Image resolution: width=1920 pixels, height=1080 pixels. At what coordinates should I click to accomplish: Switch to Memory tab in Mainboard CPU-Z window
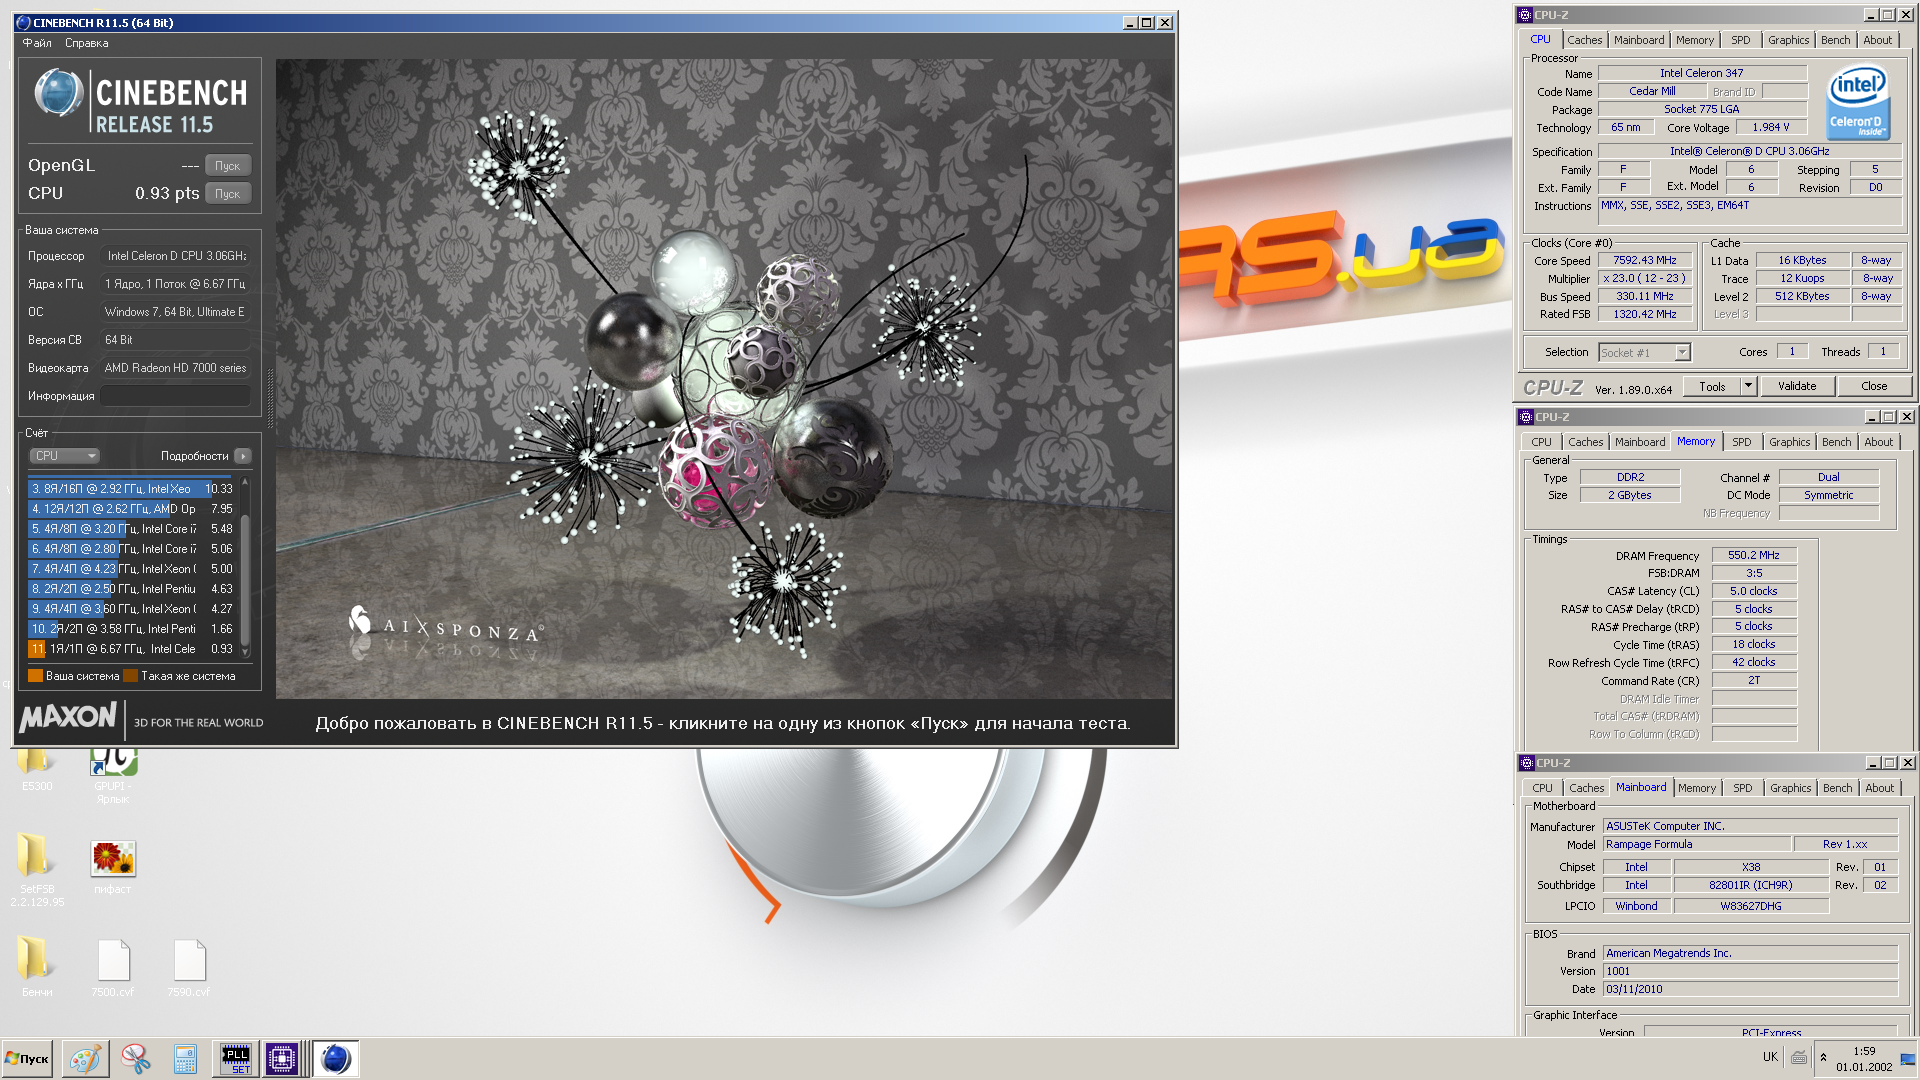(x=1697, y=788)
